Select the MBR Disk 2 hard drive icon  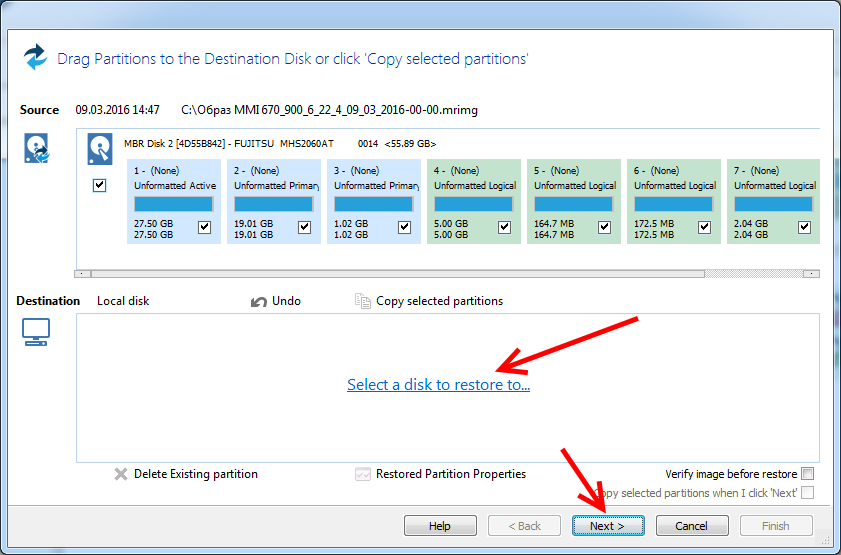click(100, 150)
